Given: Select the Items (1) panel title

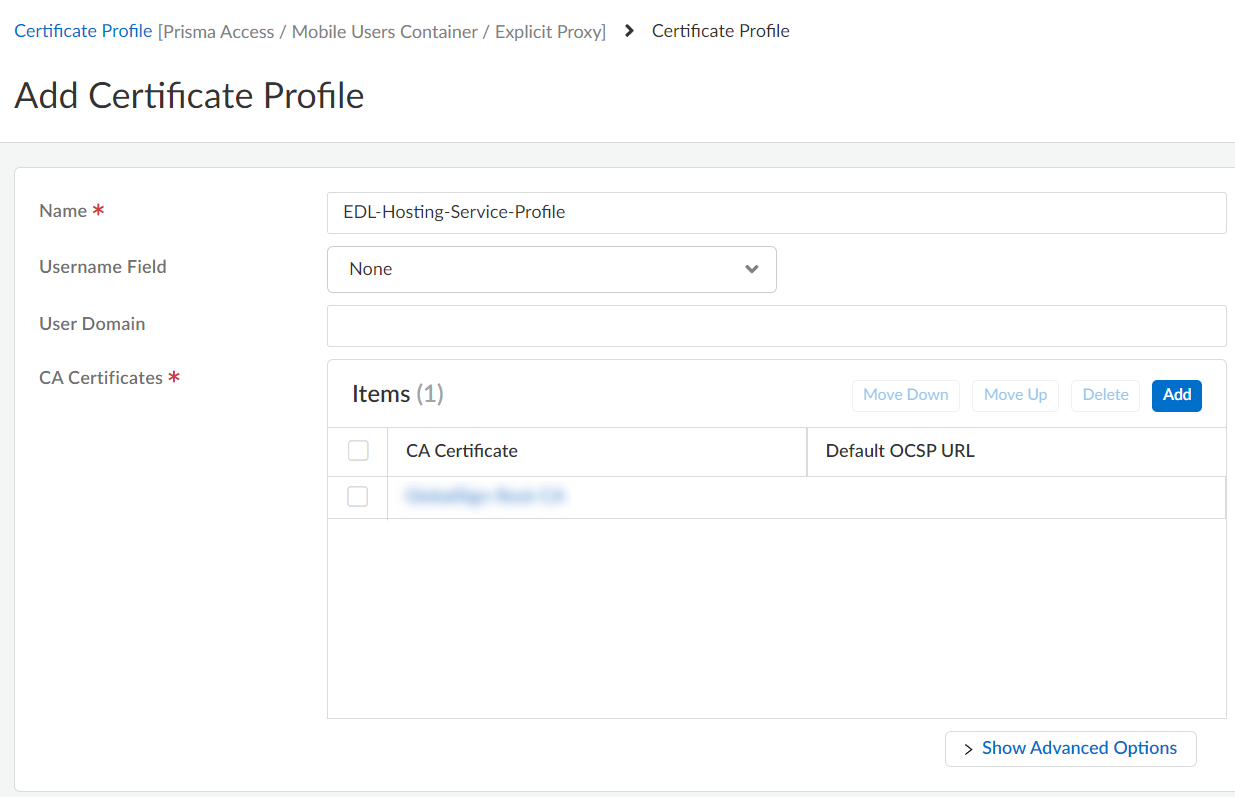Looking at the screenshot, I should 397,393.
